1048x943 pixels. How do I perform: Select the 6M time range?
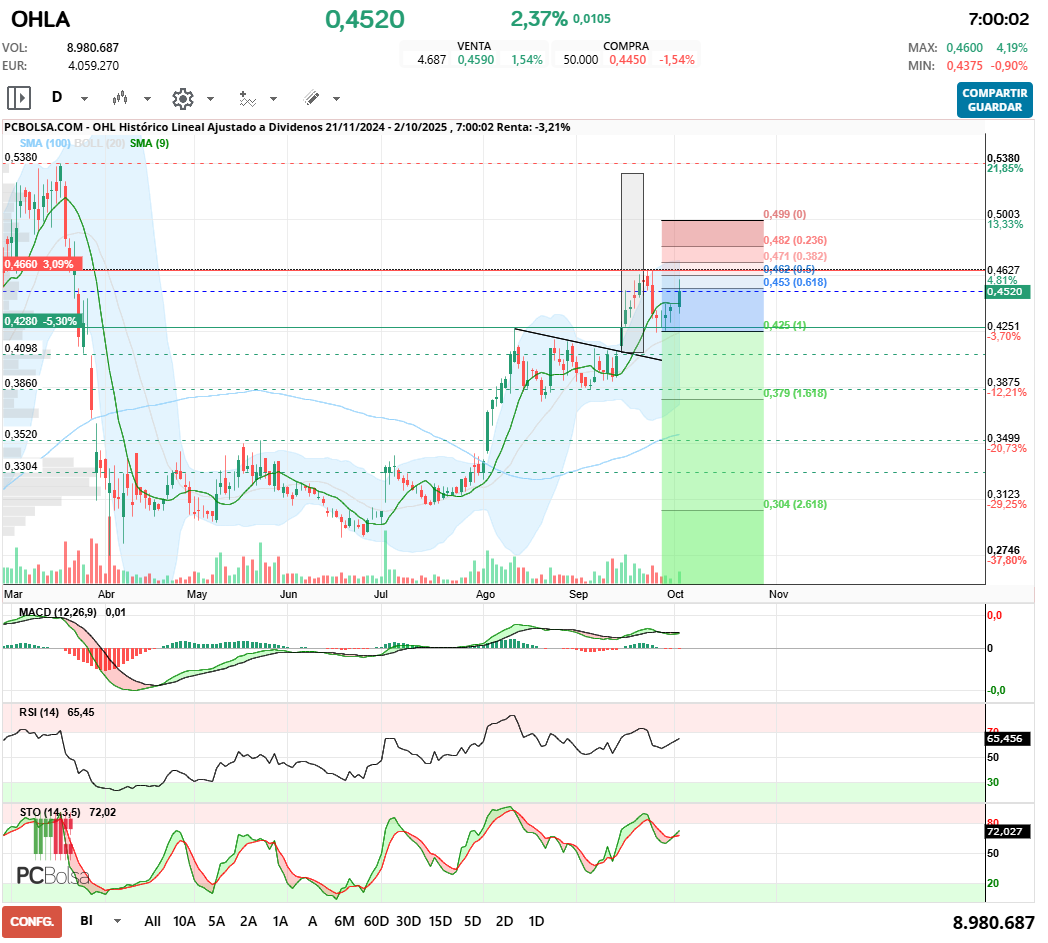click(344, 921)
